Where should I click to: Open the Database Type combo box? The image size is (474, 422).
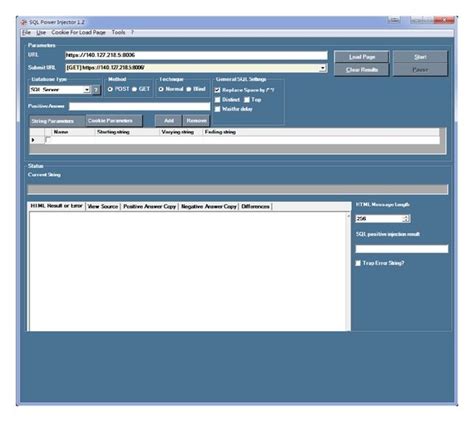click(x=60, y=90)
